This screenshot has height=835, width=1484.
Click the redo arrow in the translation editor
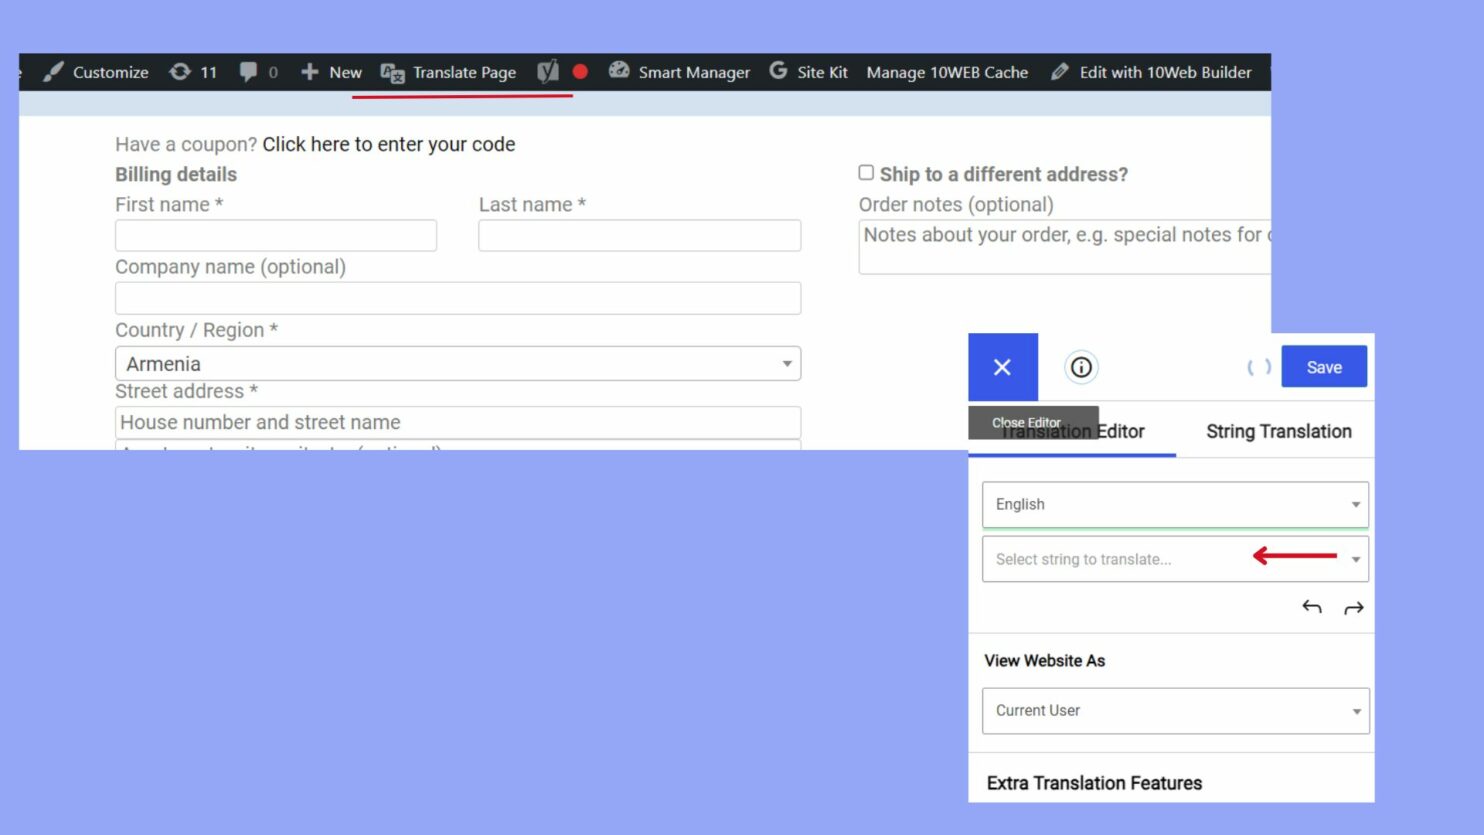click(1354, 606)
